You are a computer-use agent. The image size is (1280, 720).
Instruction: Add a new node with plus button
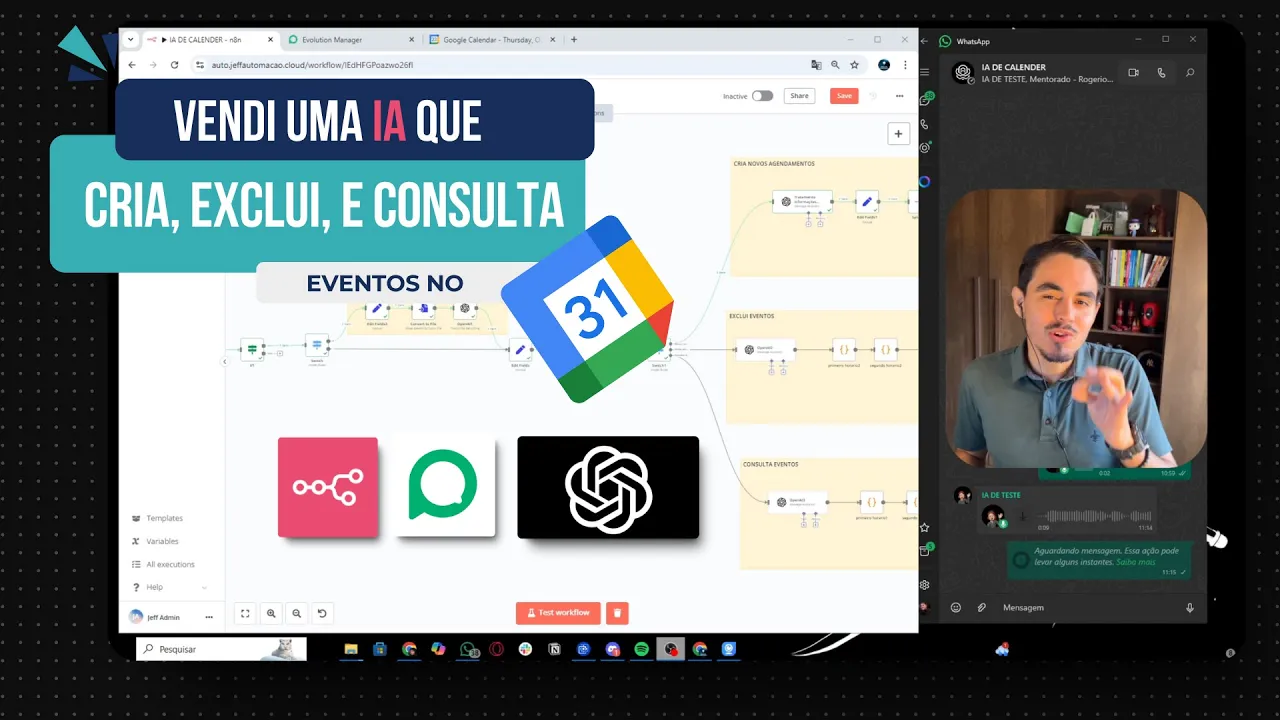(x=898, y=134)
